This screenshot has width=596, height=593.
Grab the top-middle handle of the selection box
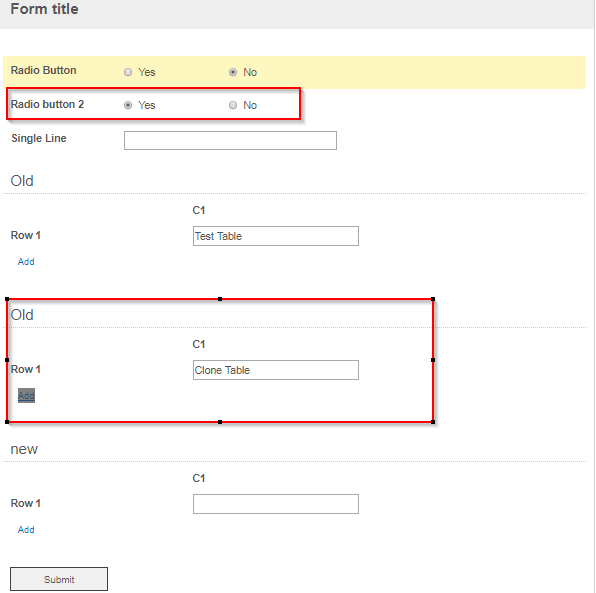[x=220, y=299]
